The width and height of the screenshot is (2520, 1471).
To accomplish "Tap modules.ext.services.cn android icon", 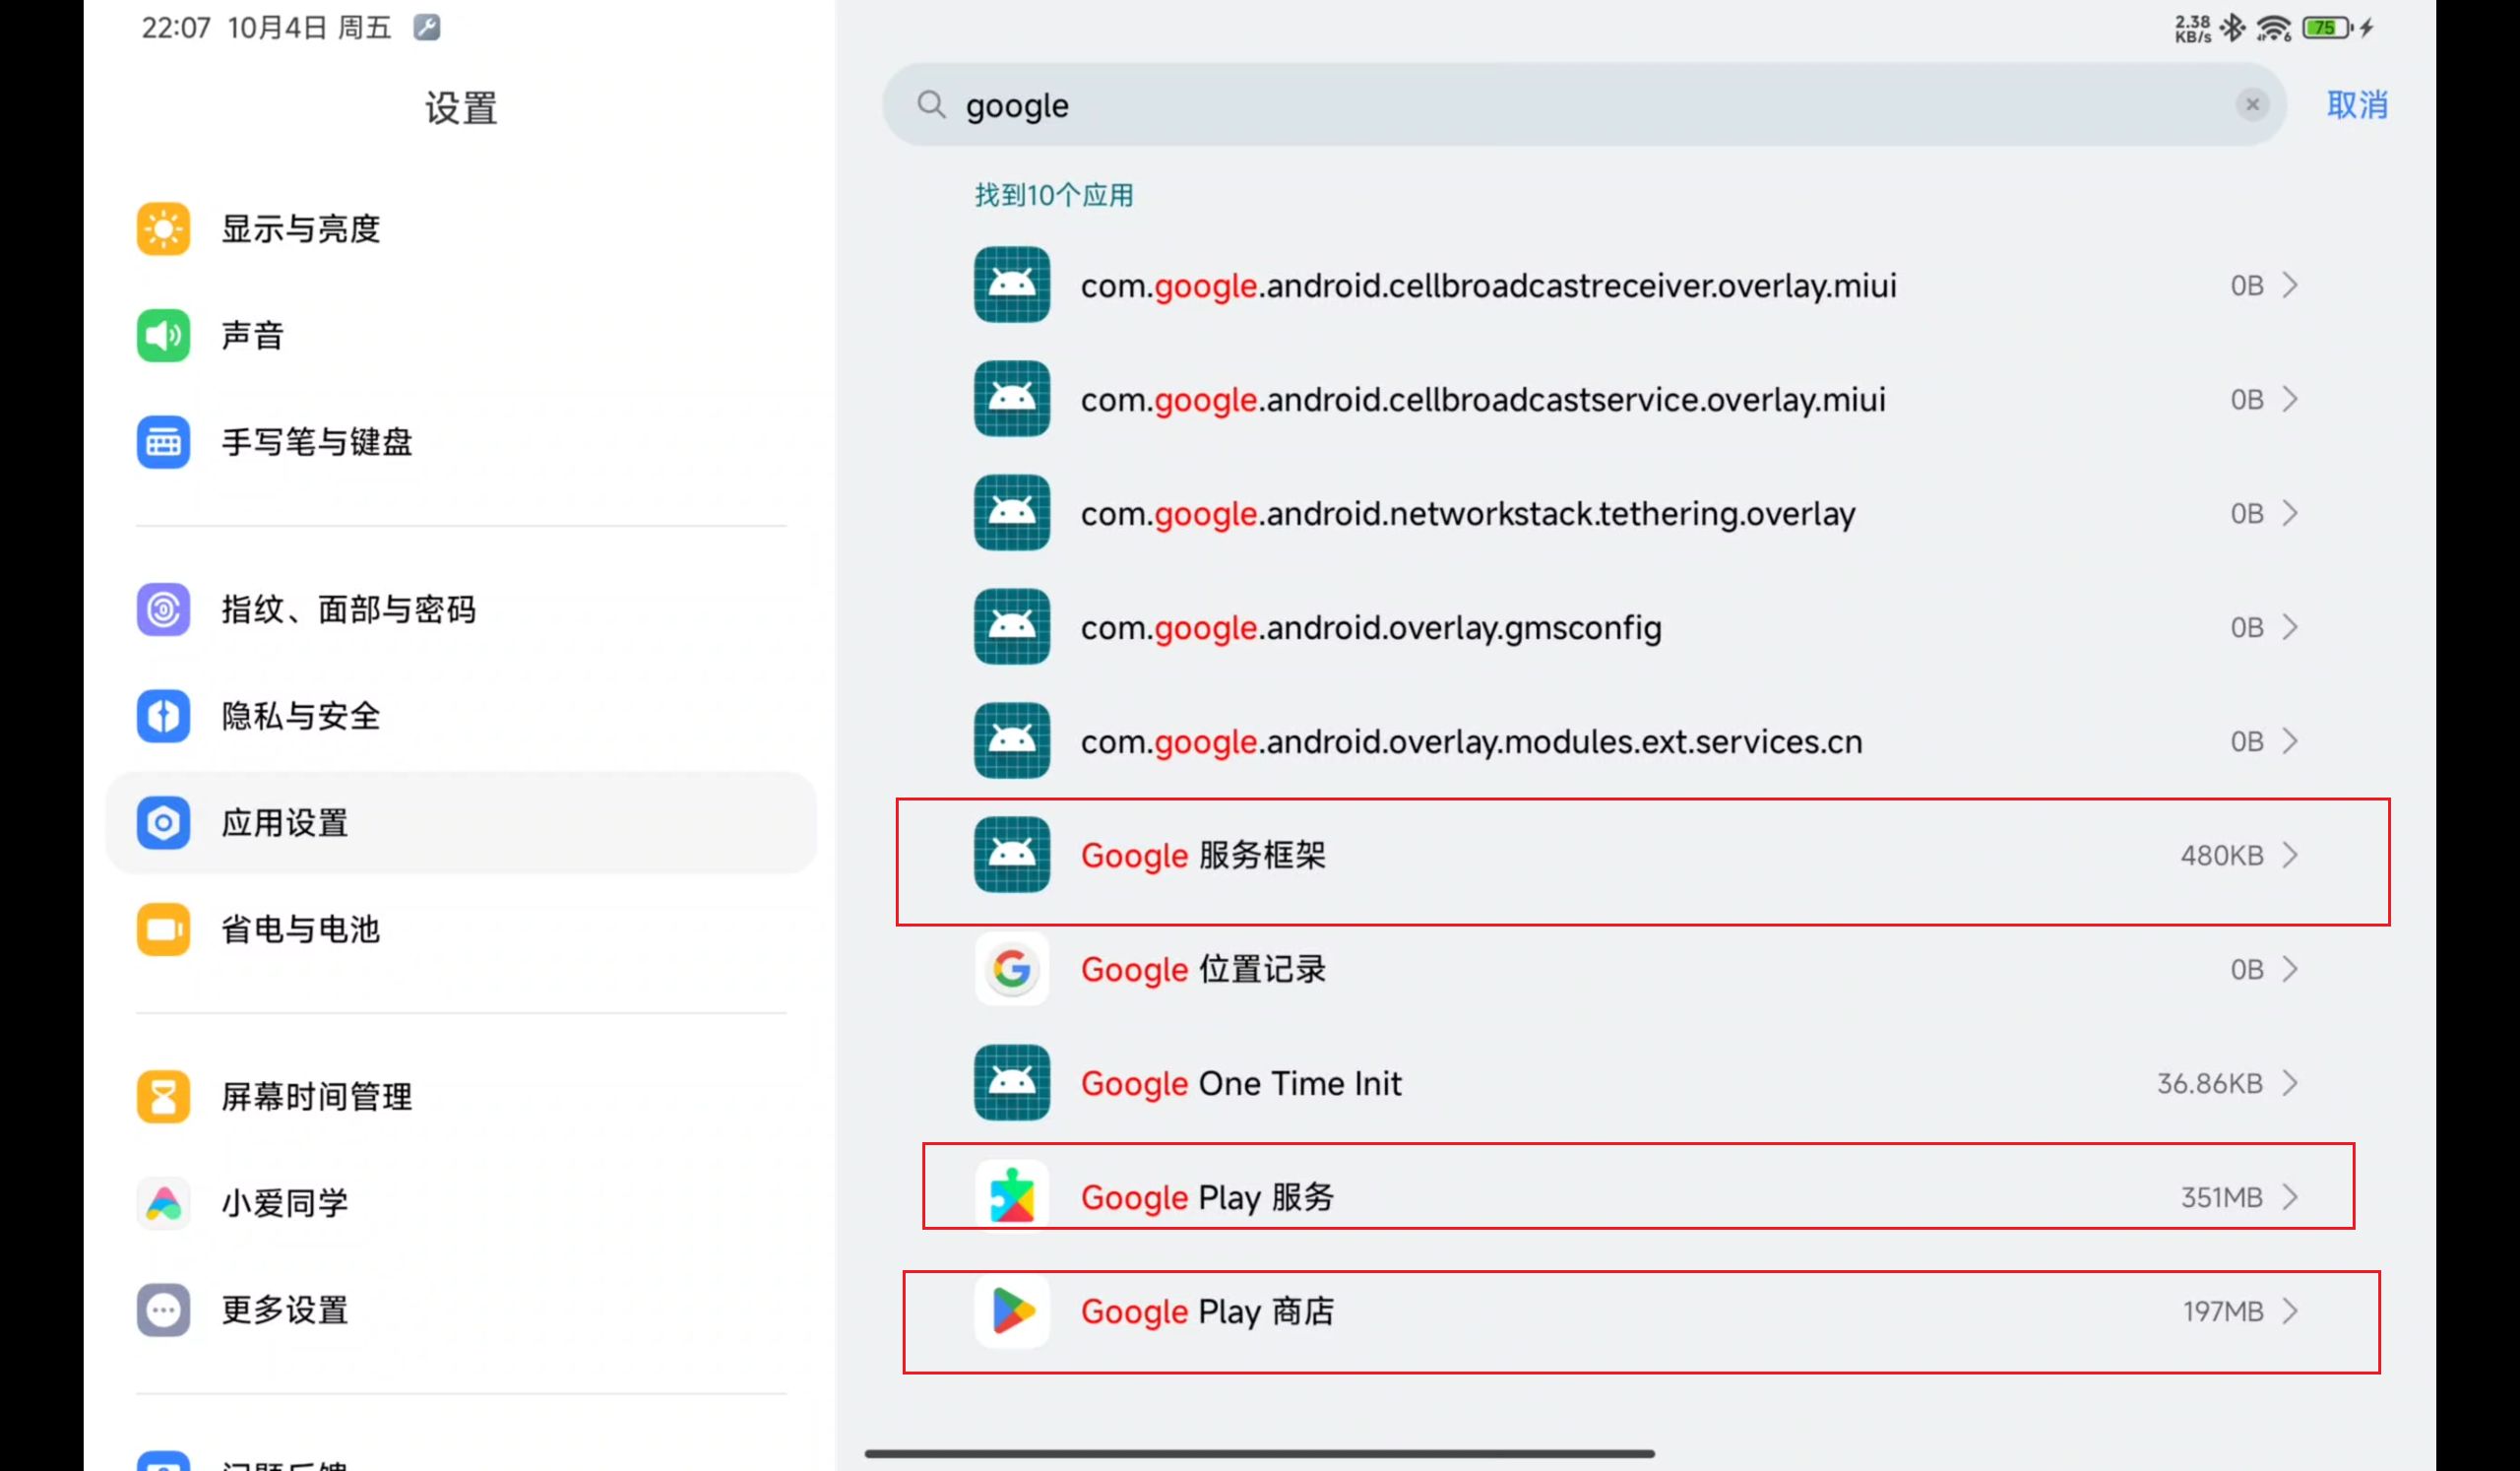I will coord(1012,741).
